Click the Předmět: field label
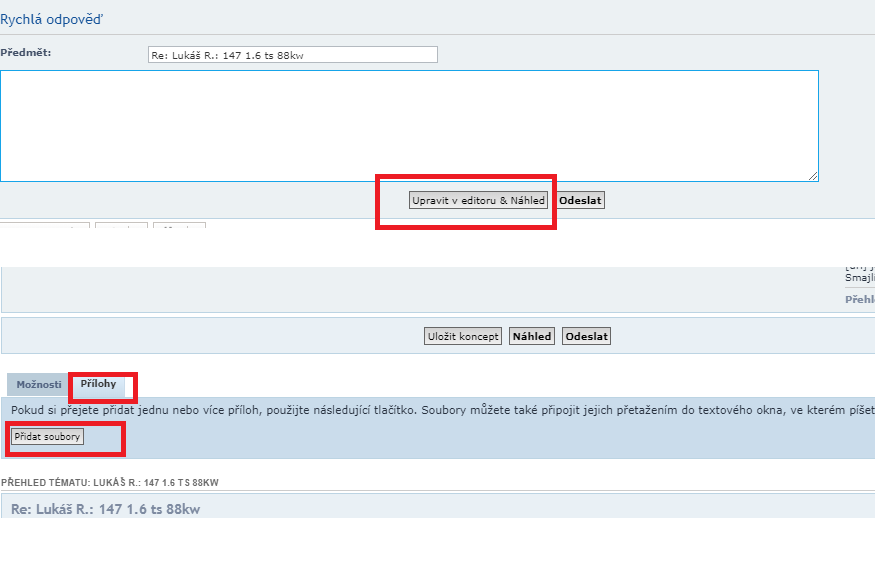This screenshot has height=586, width=875. (x=26, y=52)
